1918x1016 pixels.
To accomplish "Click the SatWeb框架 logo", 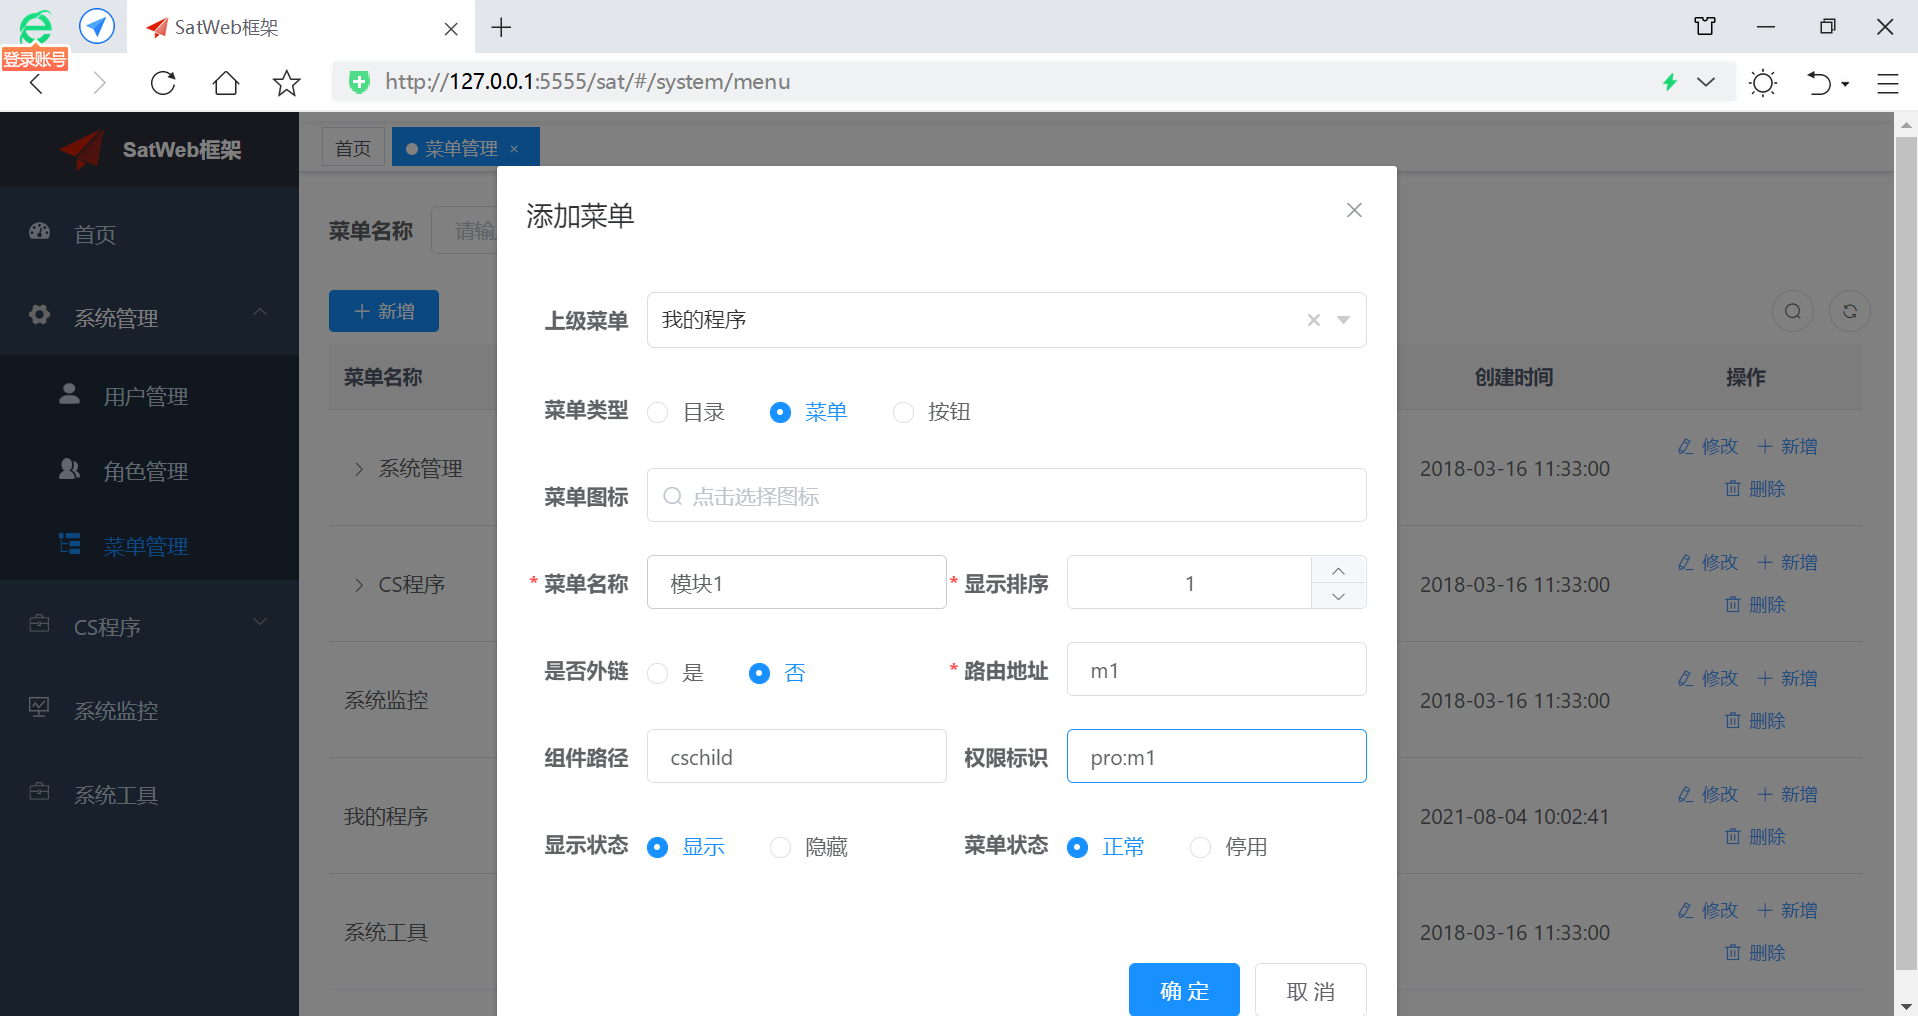I will (150, 150).
